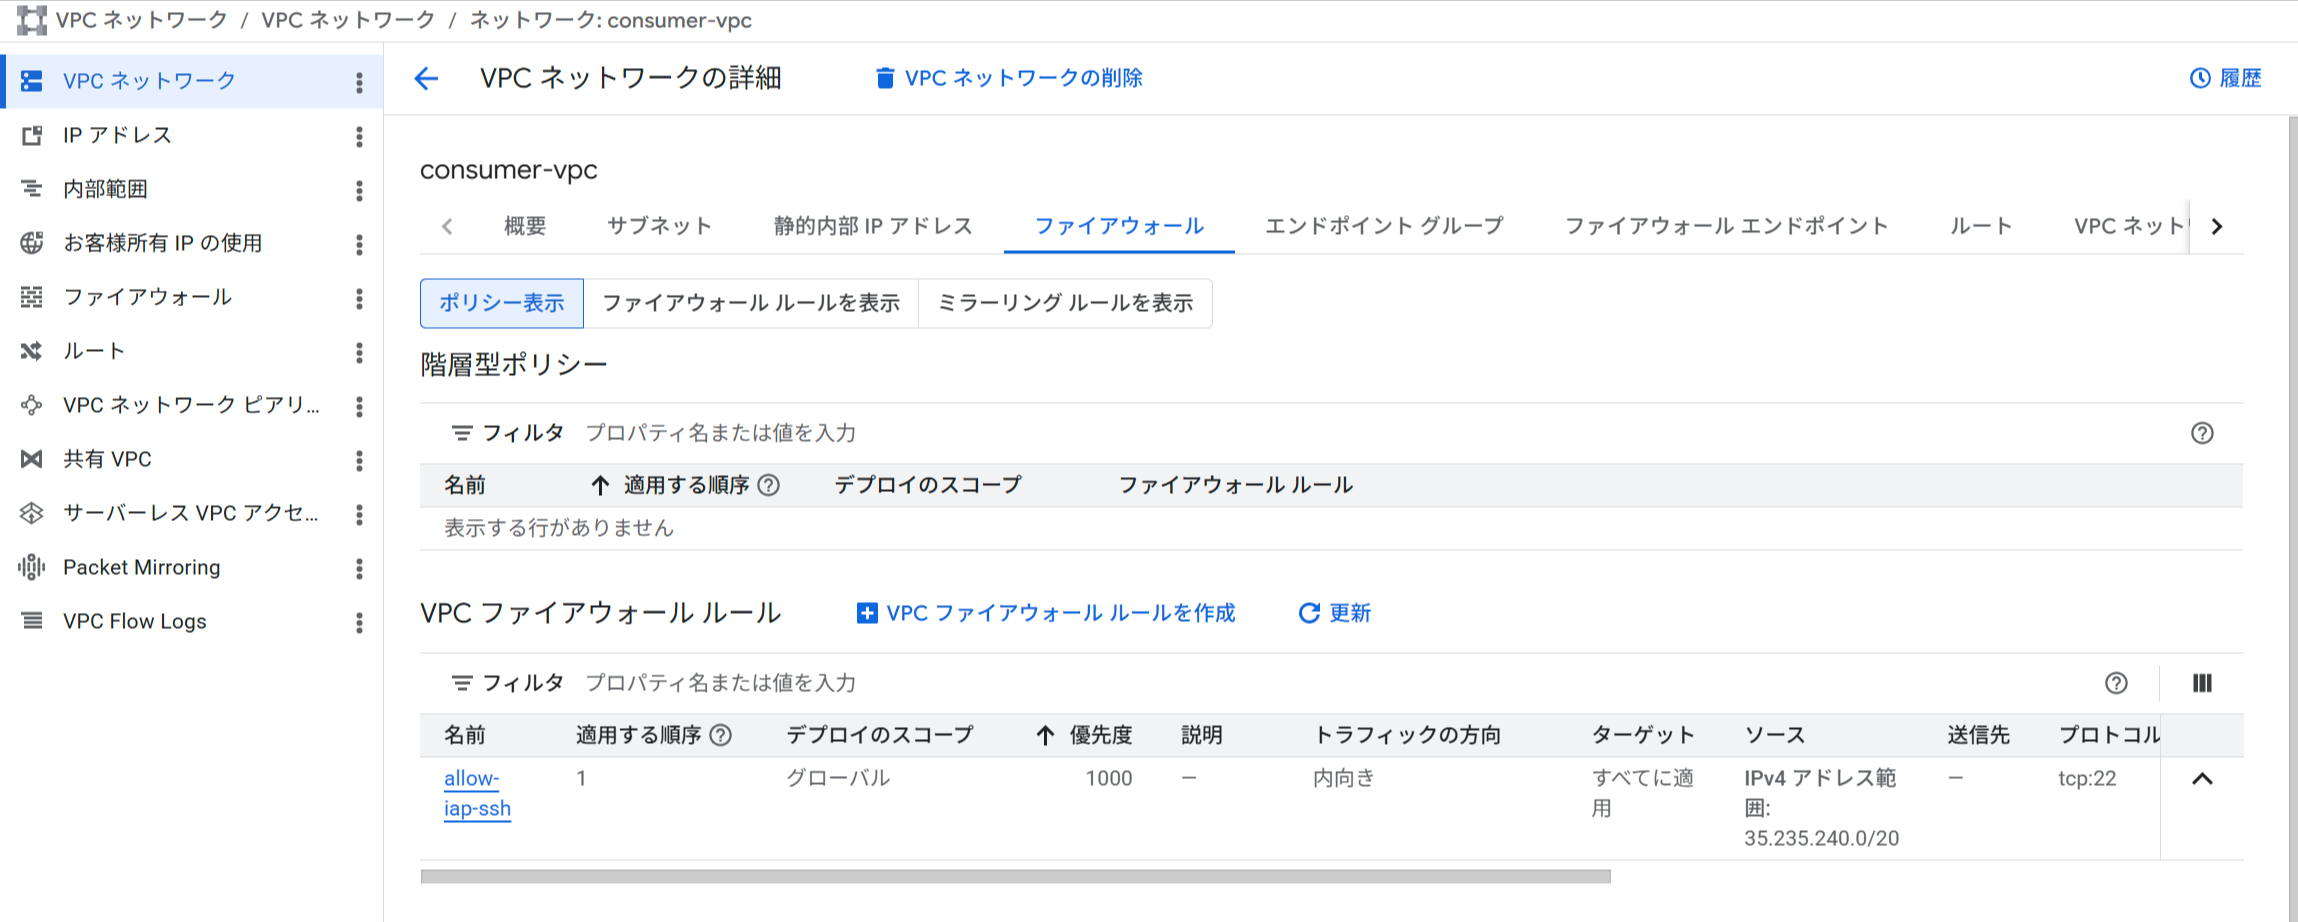Click the plus icon for creating firewall rule

pyautogui.click(x=867, y=613)
